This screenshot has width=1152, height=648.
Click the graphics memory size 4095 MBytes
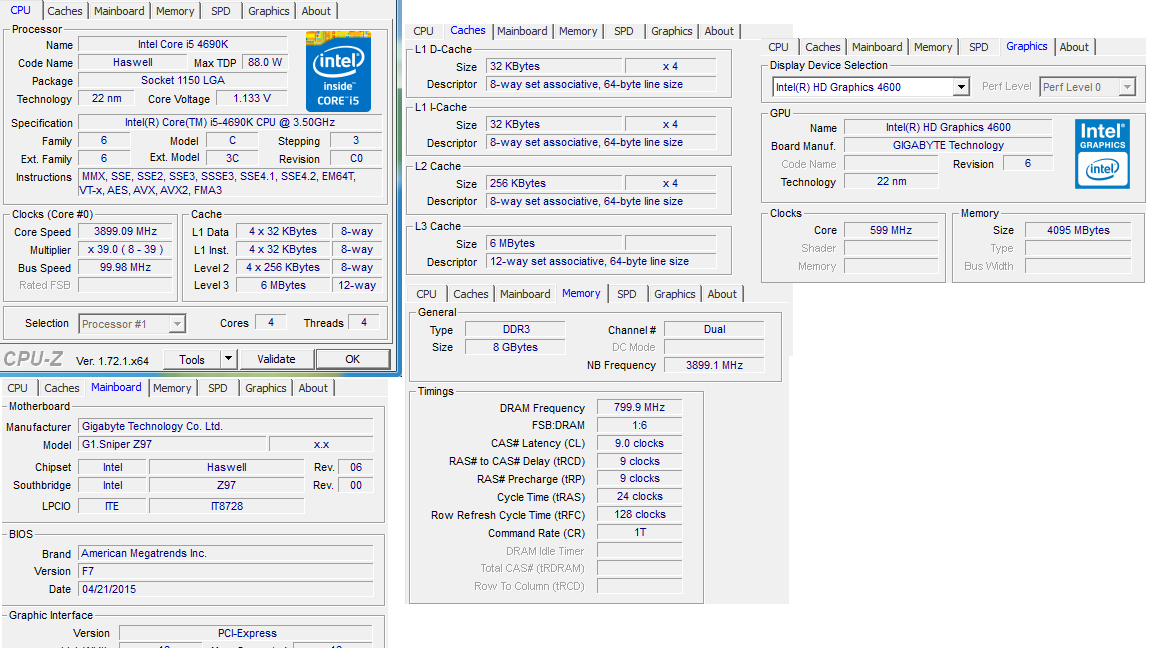point(1078,231)
